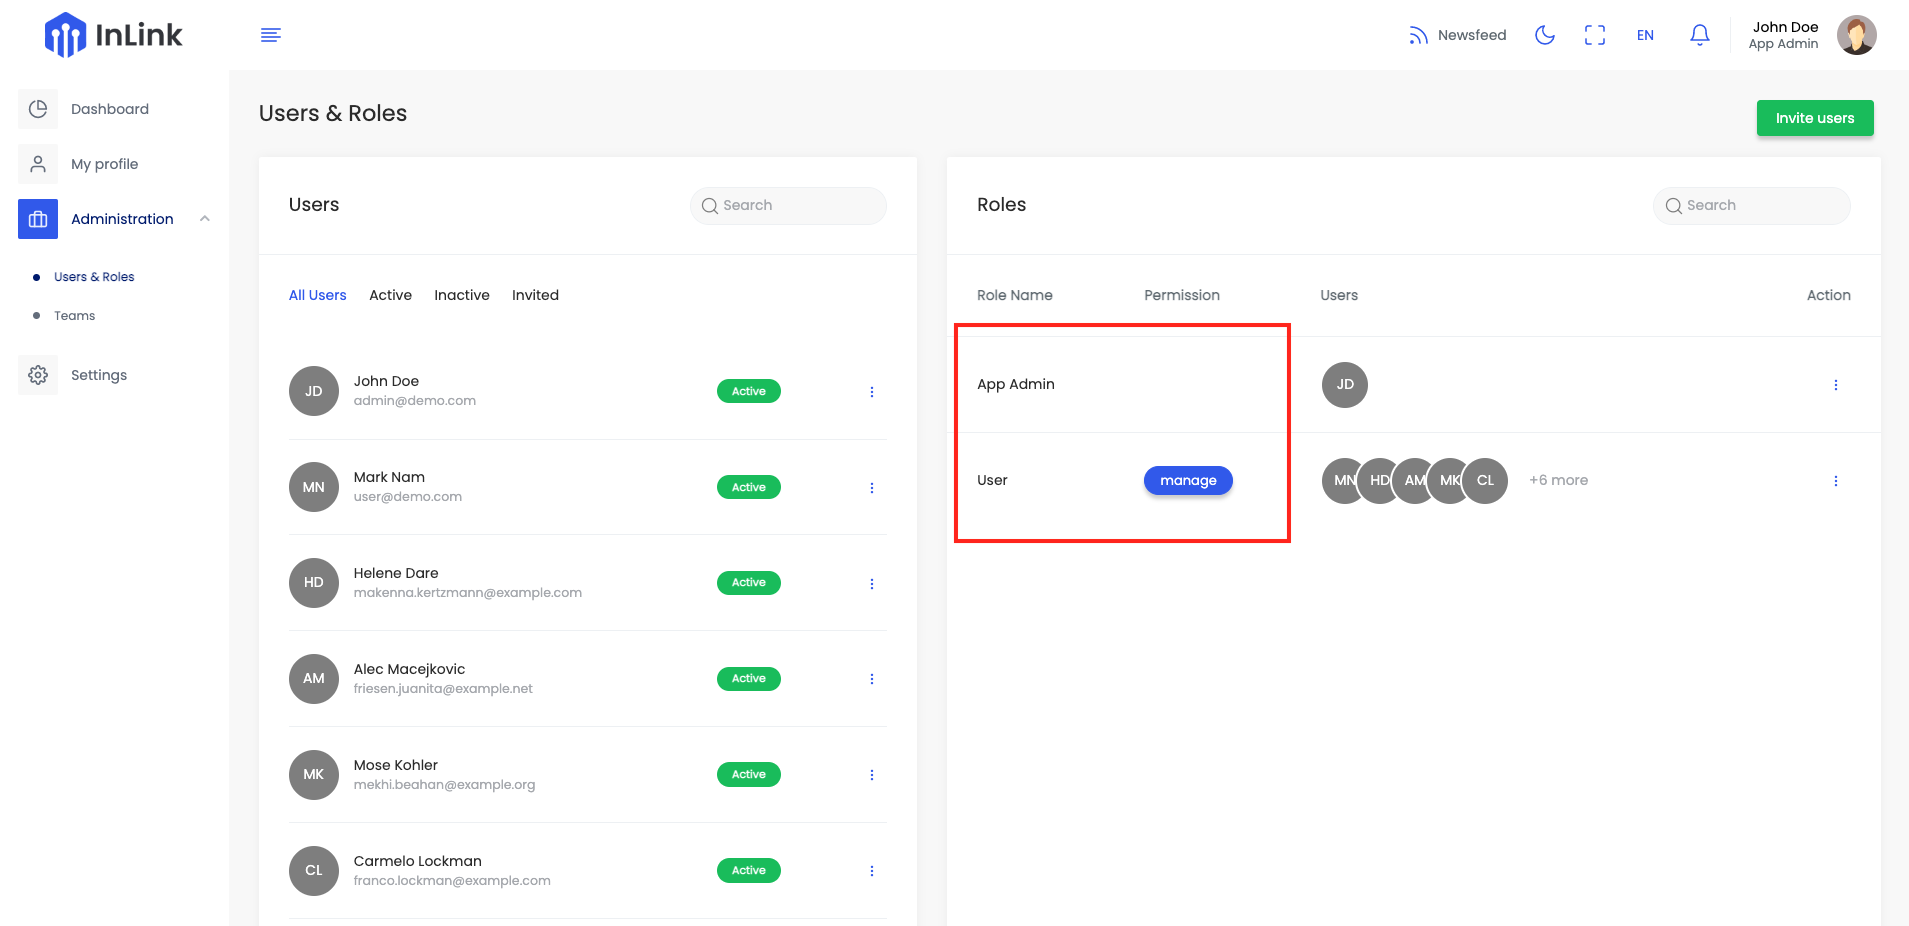Click the manage button for the User role
1909x926 pixels.
click(x=1187, y=480)
